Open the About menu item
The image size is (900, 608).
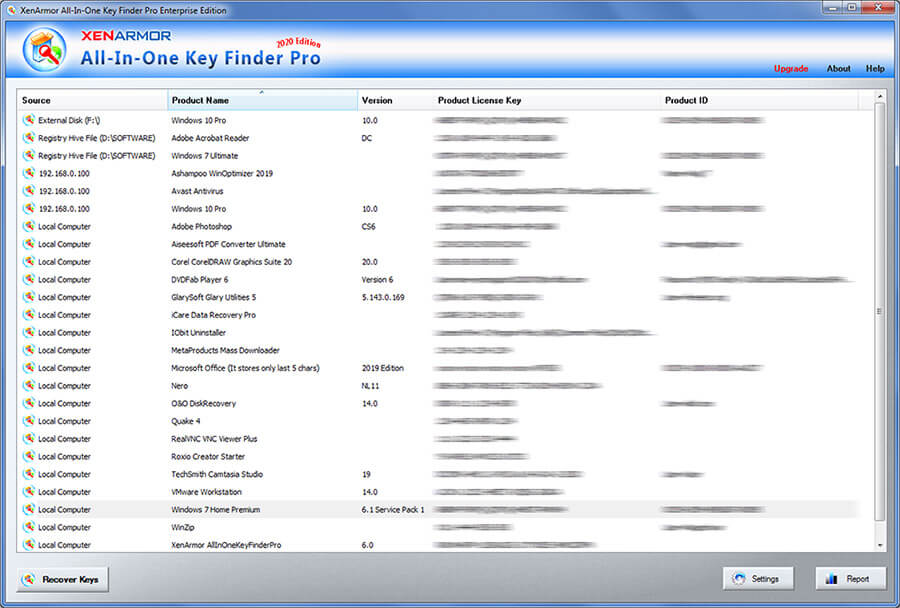pos(838,68)
